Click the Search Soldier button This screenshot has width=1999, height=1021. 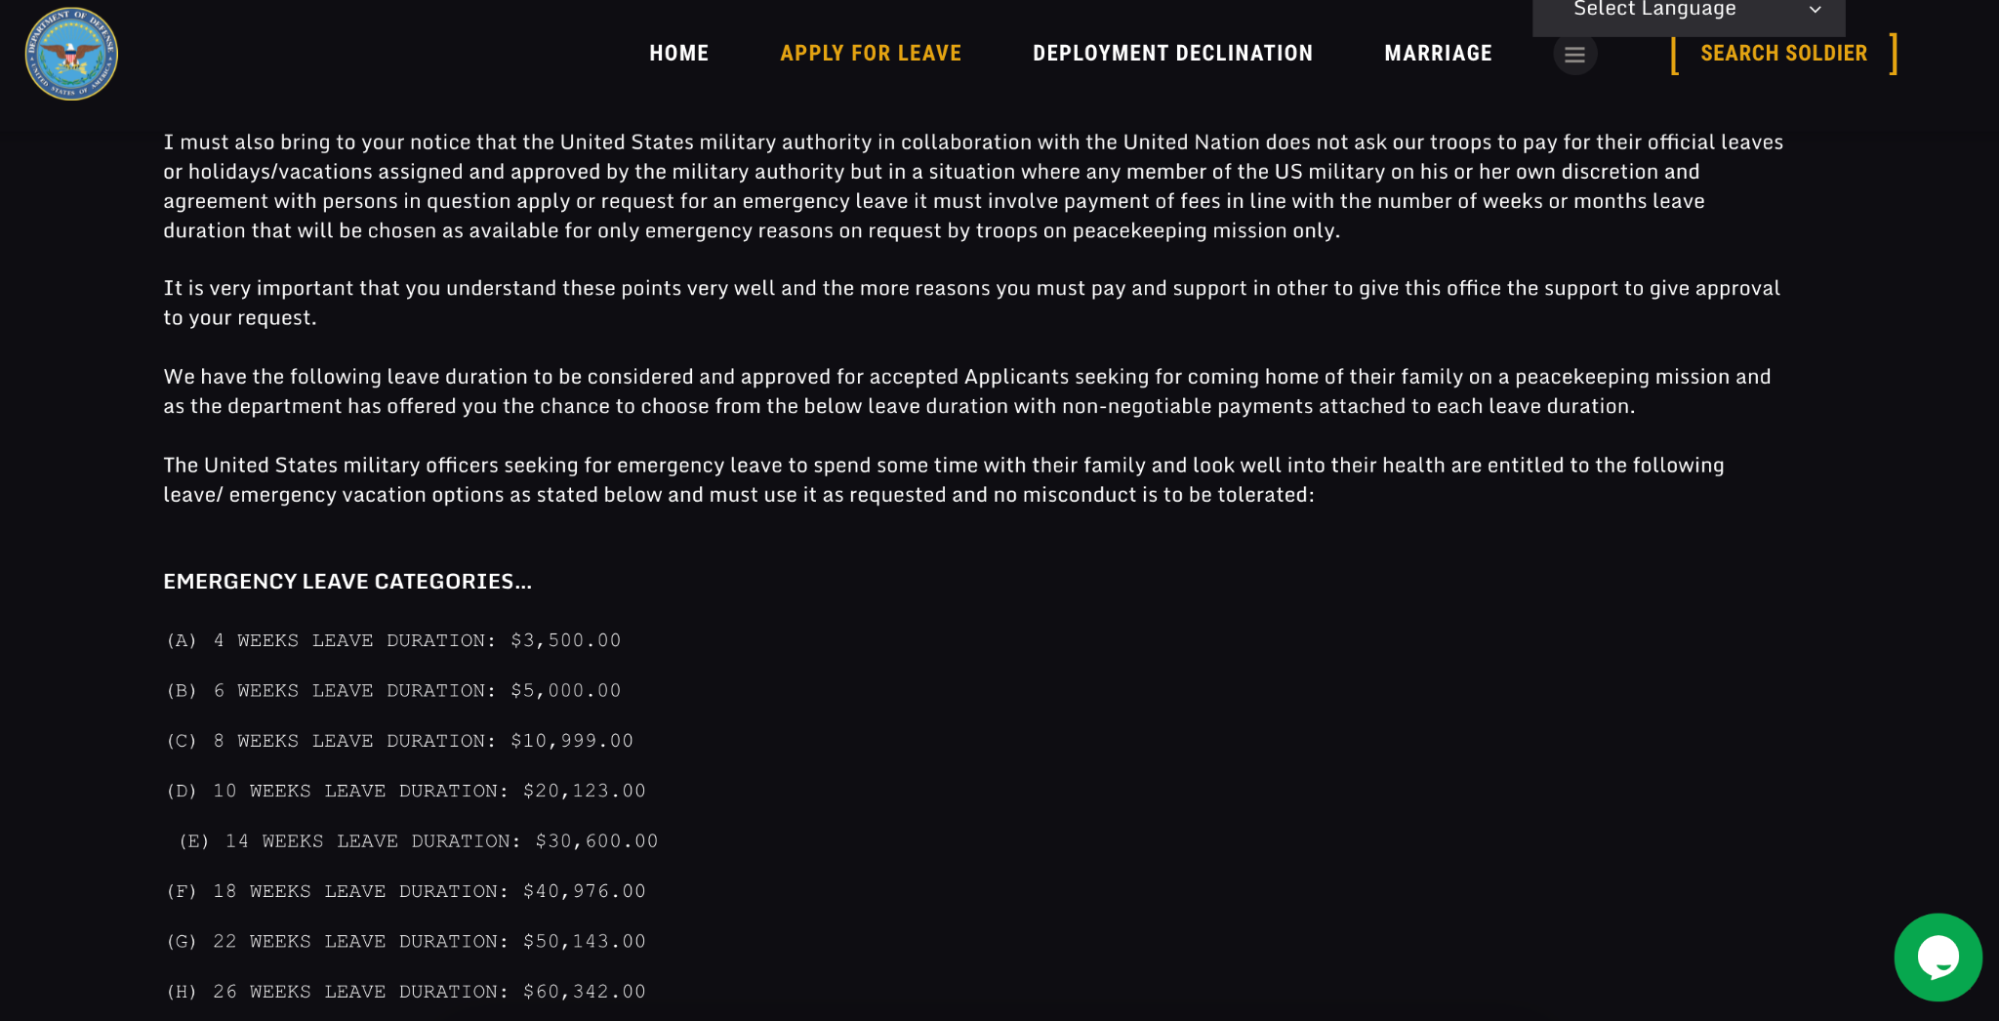tap(1783, 53)
